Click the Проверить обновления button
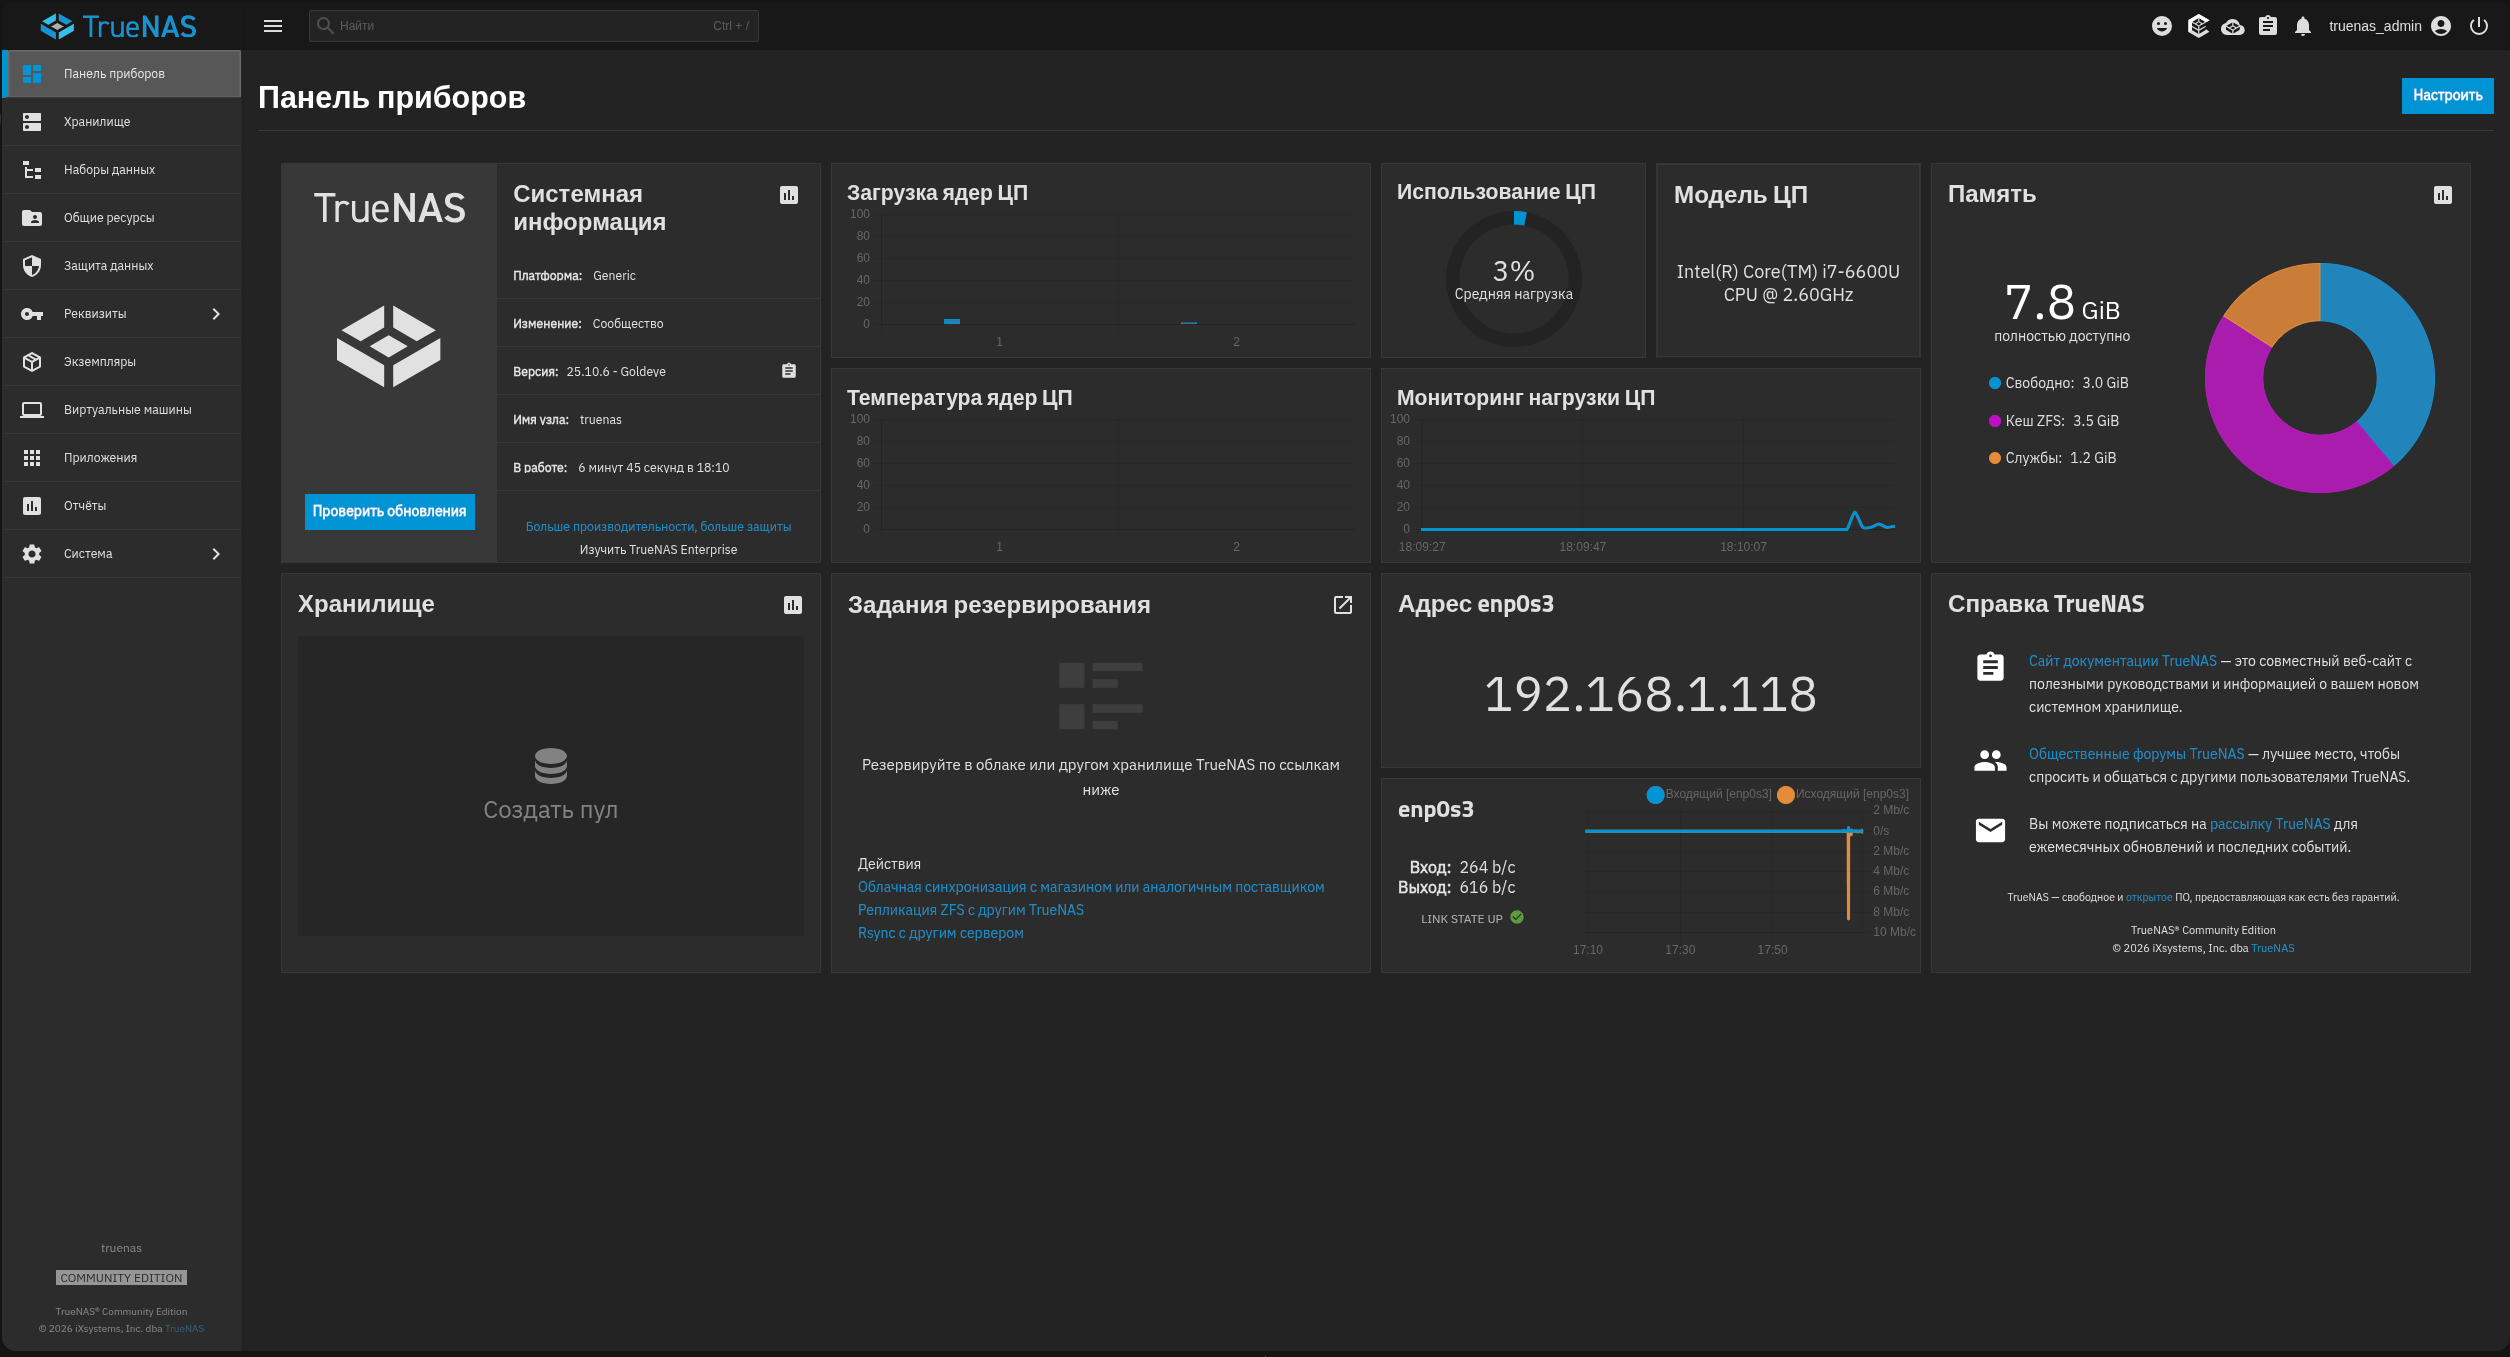 pos(389,511)
